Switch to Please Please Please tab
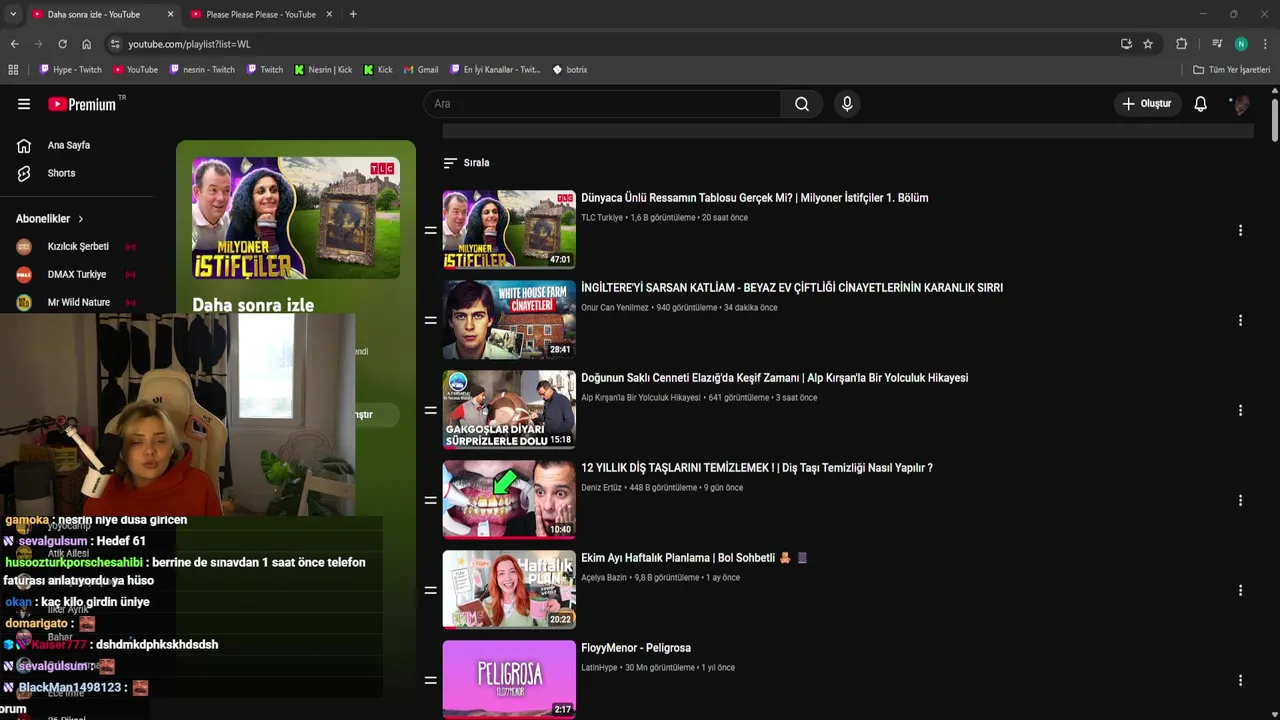The height and width of the screenshot is (720, 1280). tap(260, 14)
